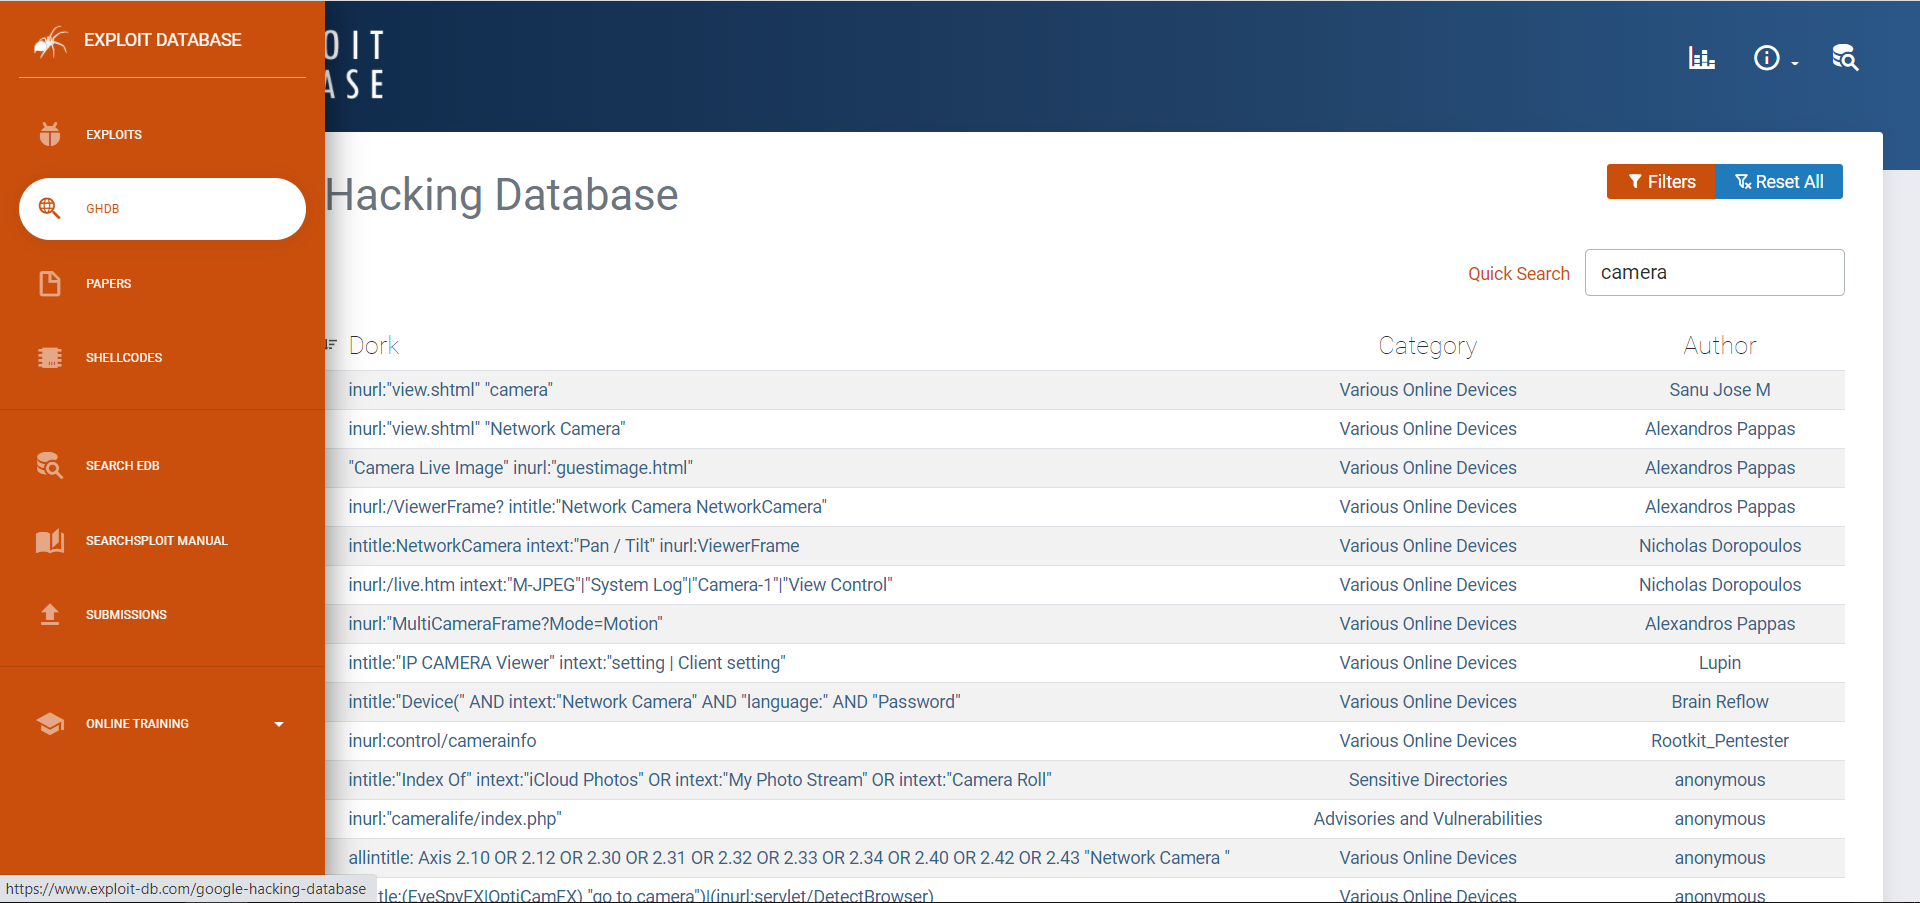
Task: Open the Exploits bug icon in sidebar
Action: click(x=50, y=134)
